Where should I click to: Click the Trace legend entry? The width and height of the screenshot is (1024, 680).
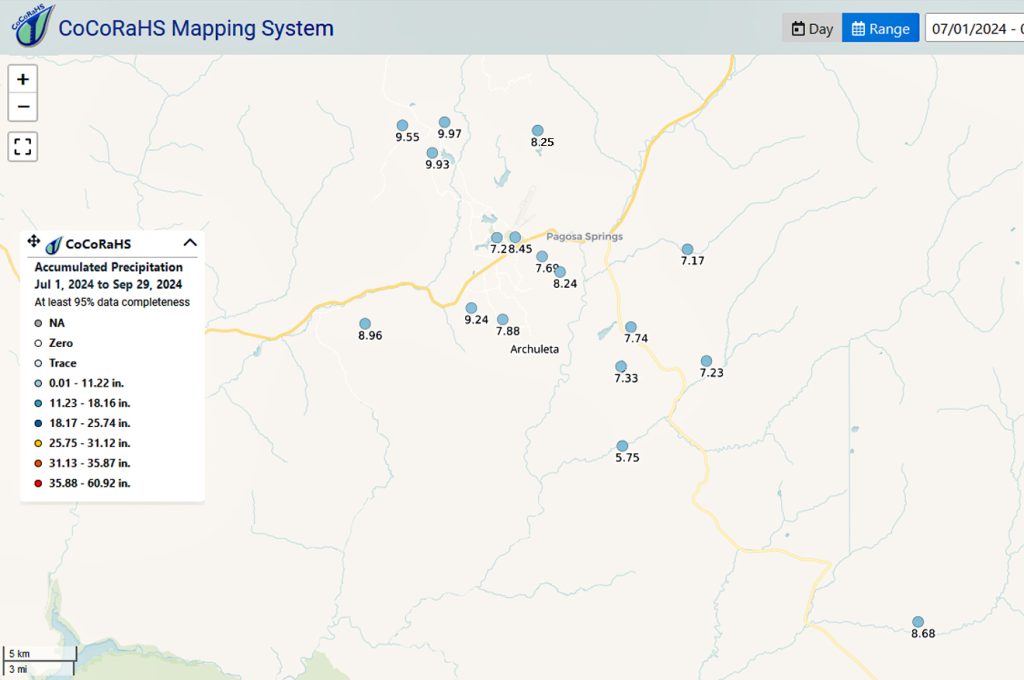click(x=56, y=363)
